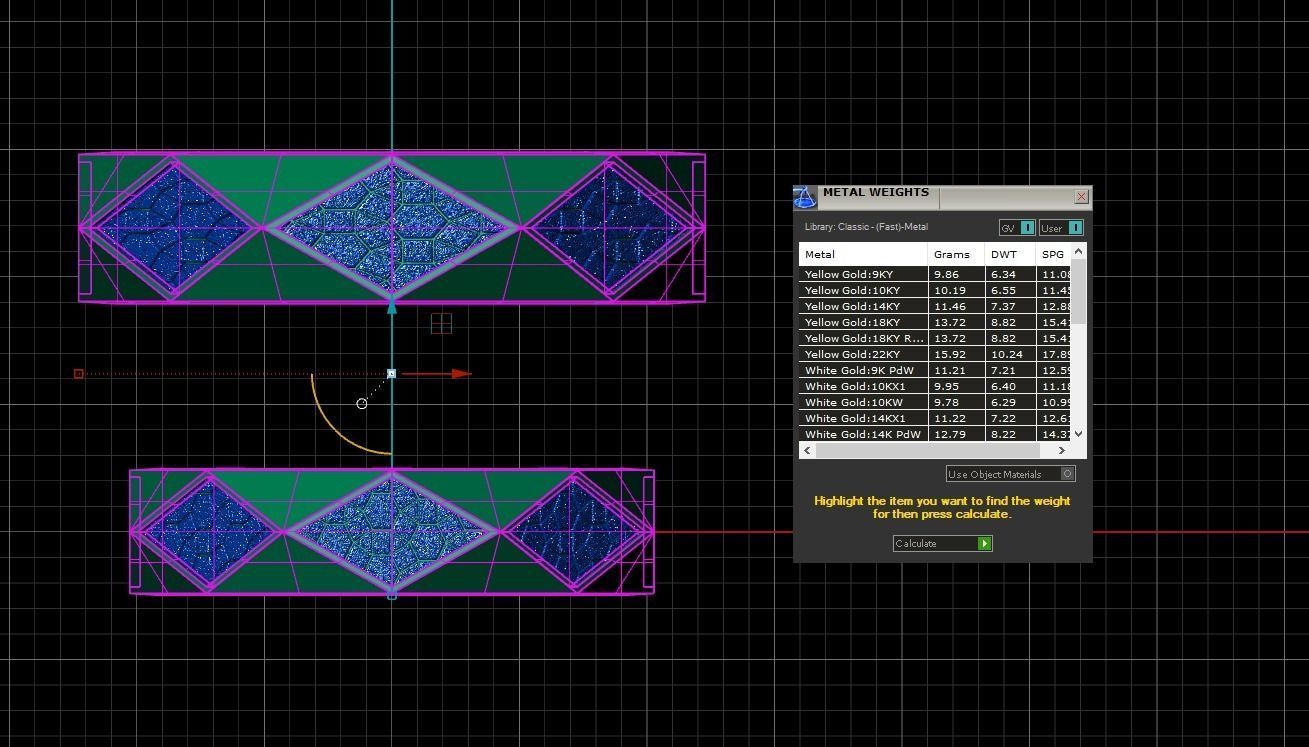
Task: Click the 15.92 grams value
Action: pos(950,354)
